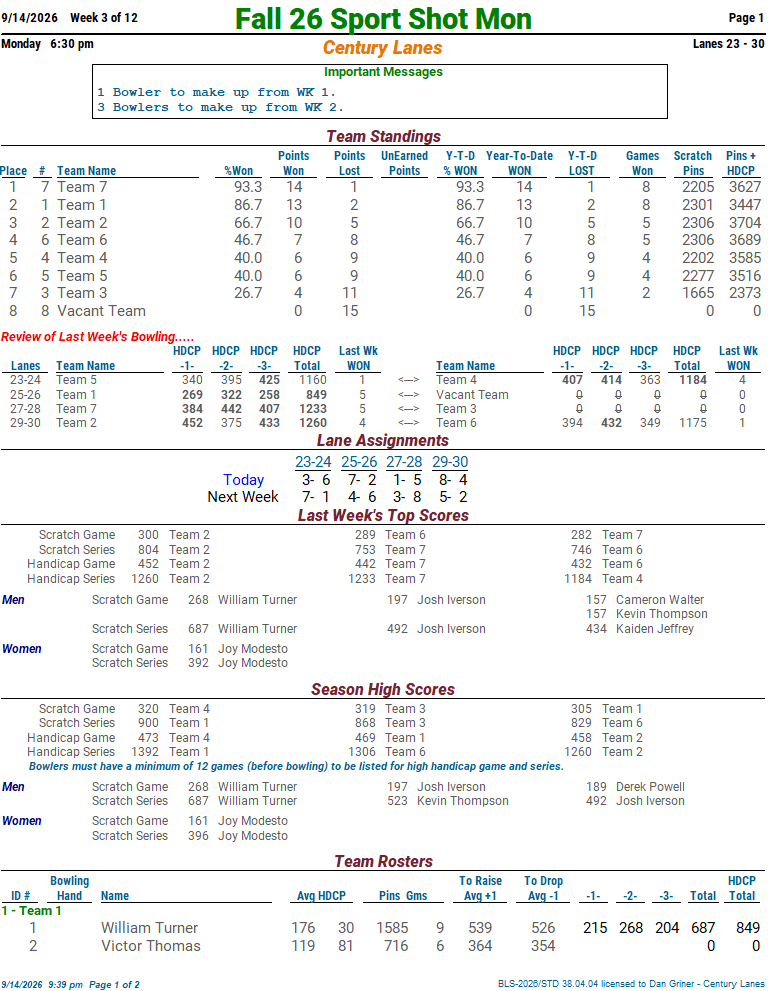The height and width of the screenshot is (991, 768).
Task: Click the 'Scratch Pins' column header
Action: 693,163
